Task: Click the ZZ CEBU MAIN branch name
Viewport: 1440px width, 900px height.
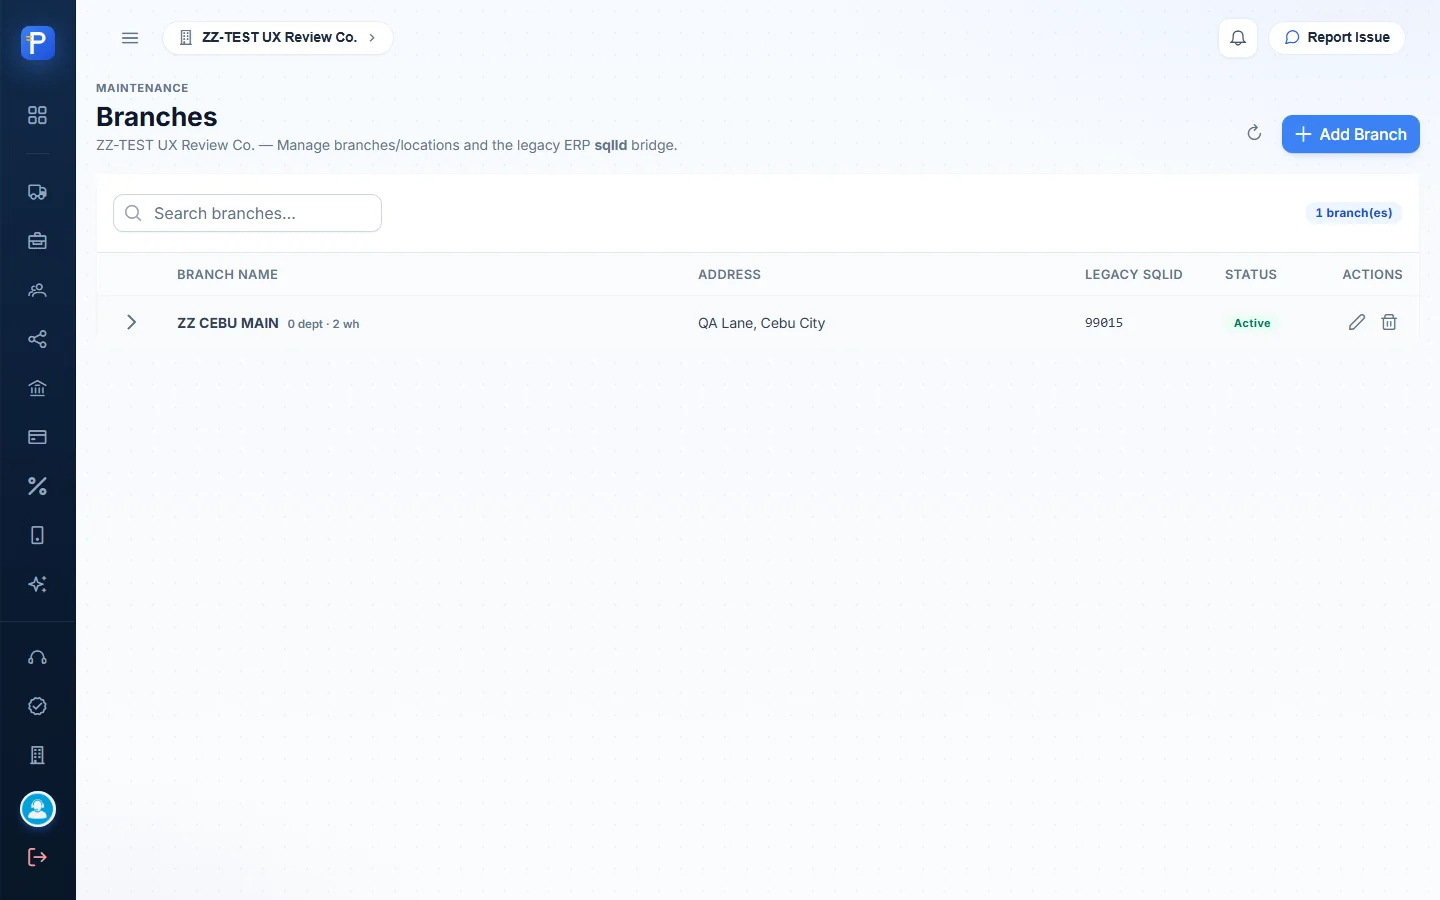Action: point(228,323)
